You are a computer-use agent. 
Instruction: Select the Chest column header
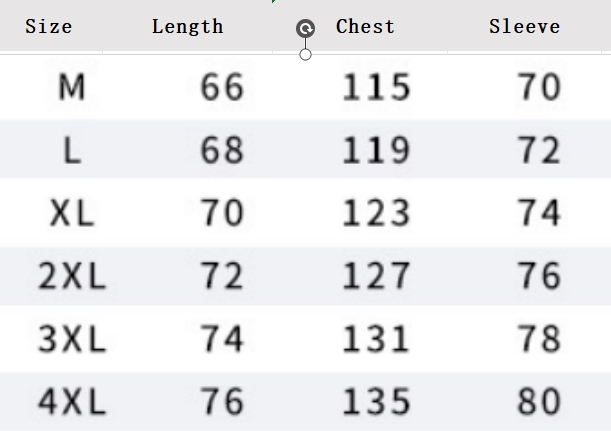click(x=366, y=26)
